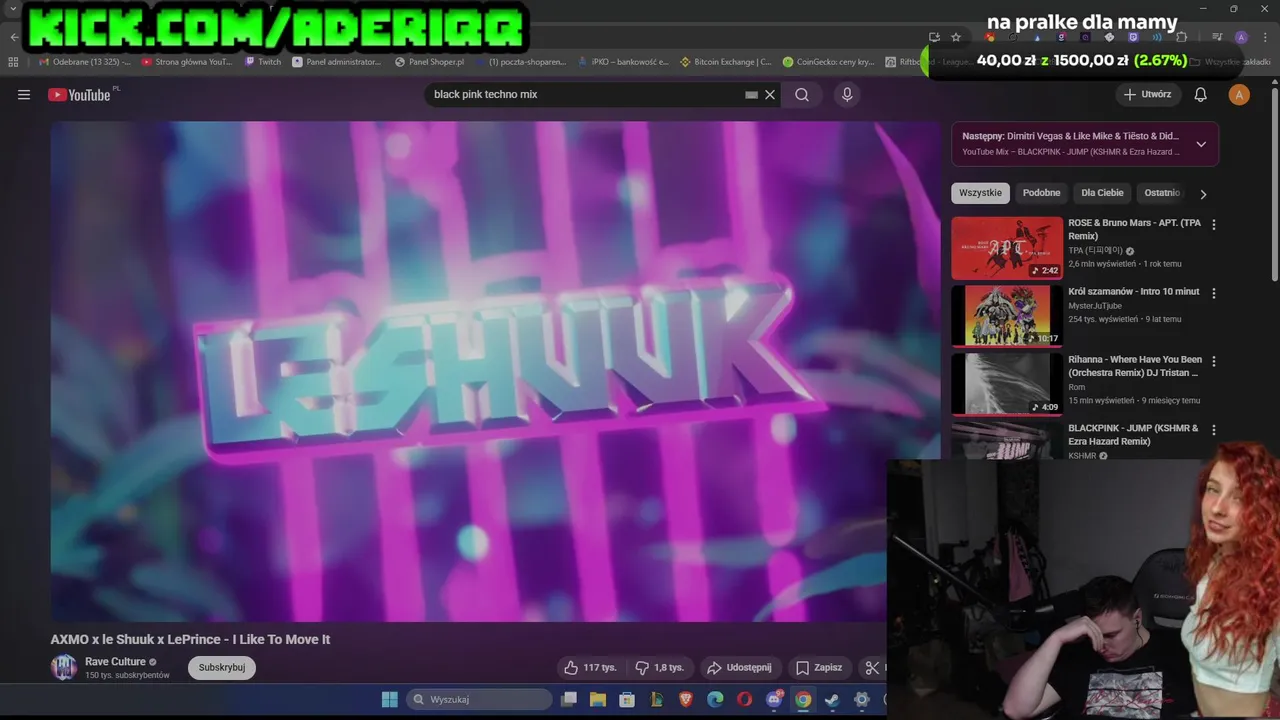Open the Chrome profile avatar
Screen dimensions: 1280x720
(x=1241, y=37)
